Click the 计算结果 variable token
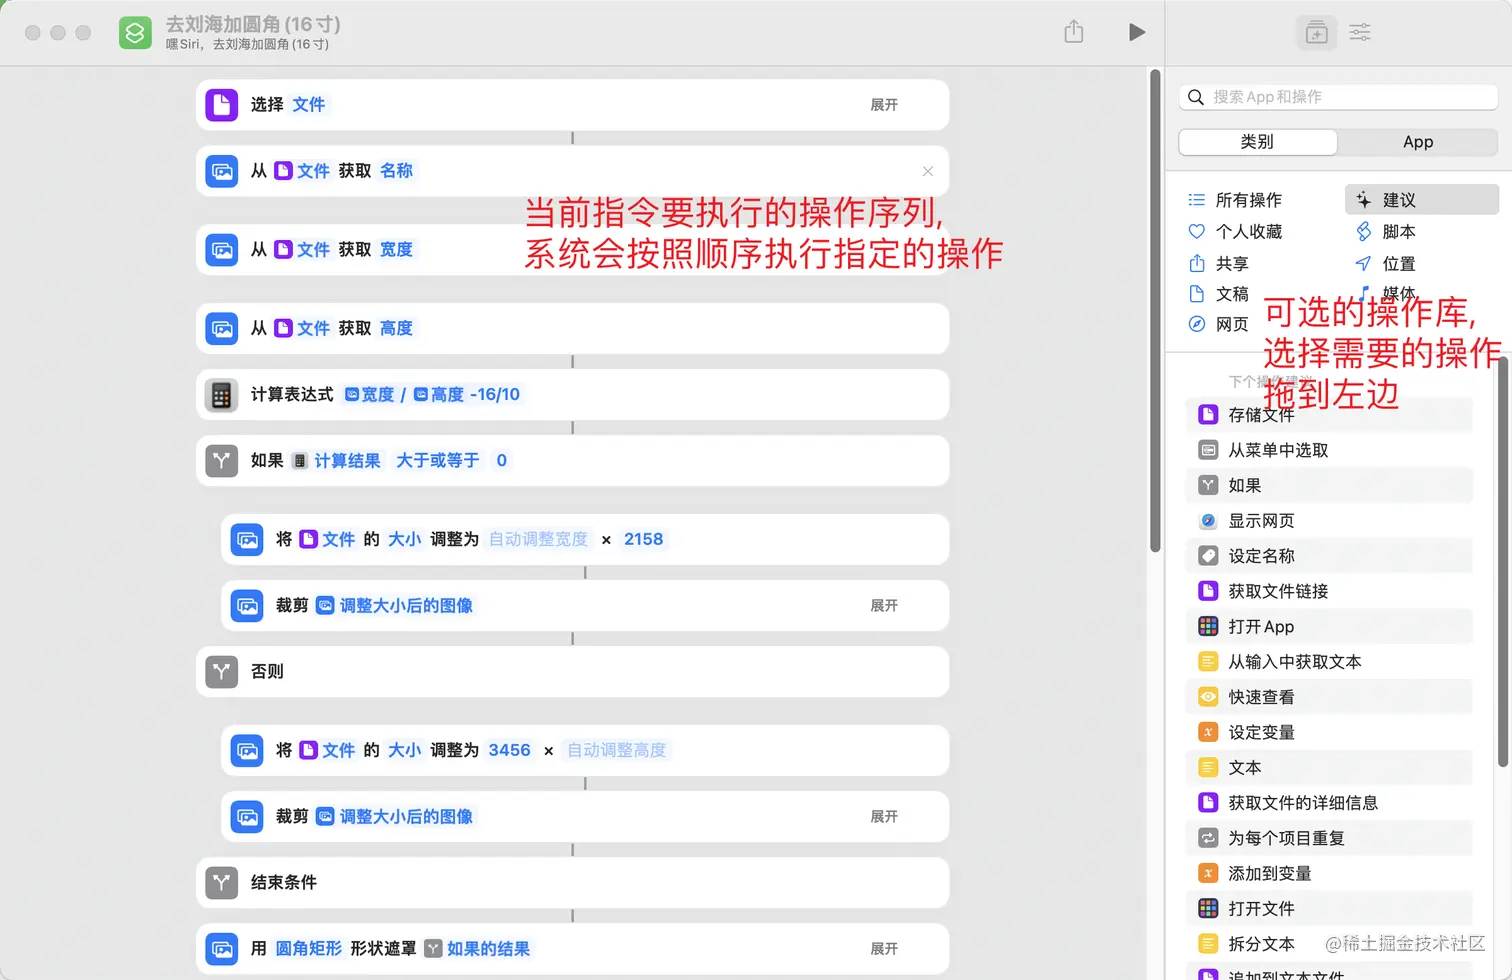This screenshot has height=980, width=1512. 347,460
